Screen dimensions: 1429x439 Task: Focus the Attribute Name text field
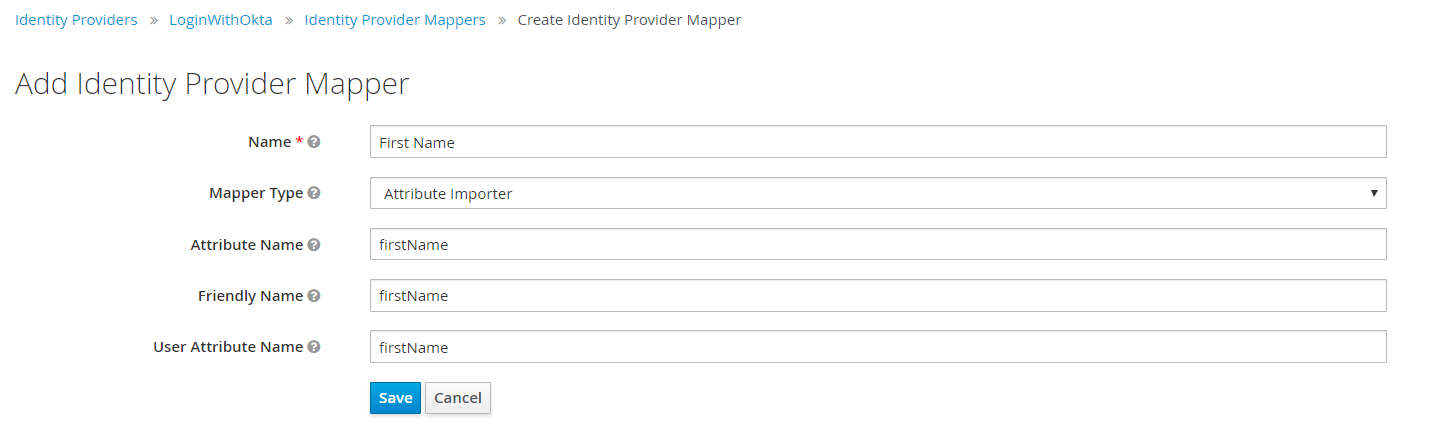click(877, 245)
